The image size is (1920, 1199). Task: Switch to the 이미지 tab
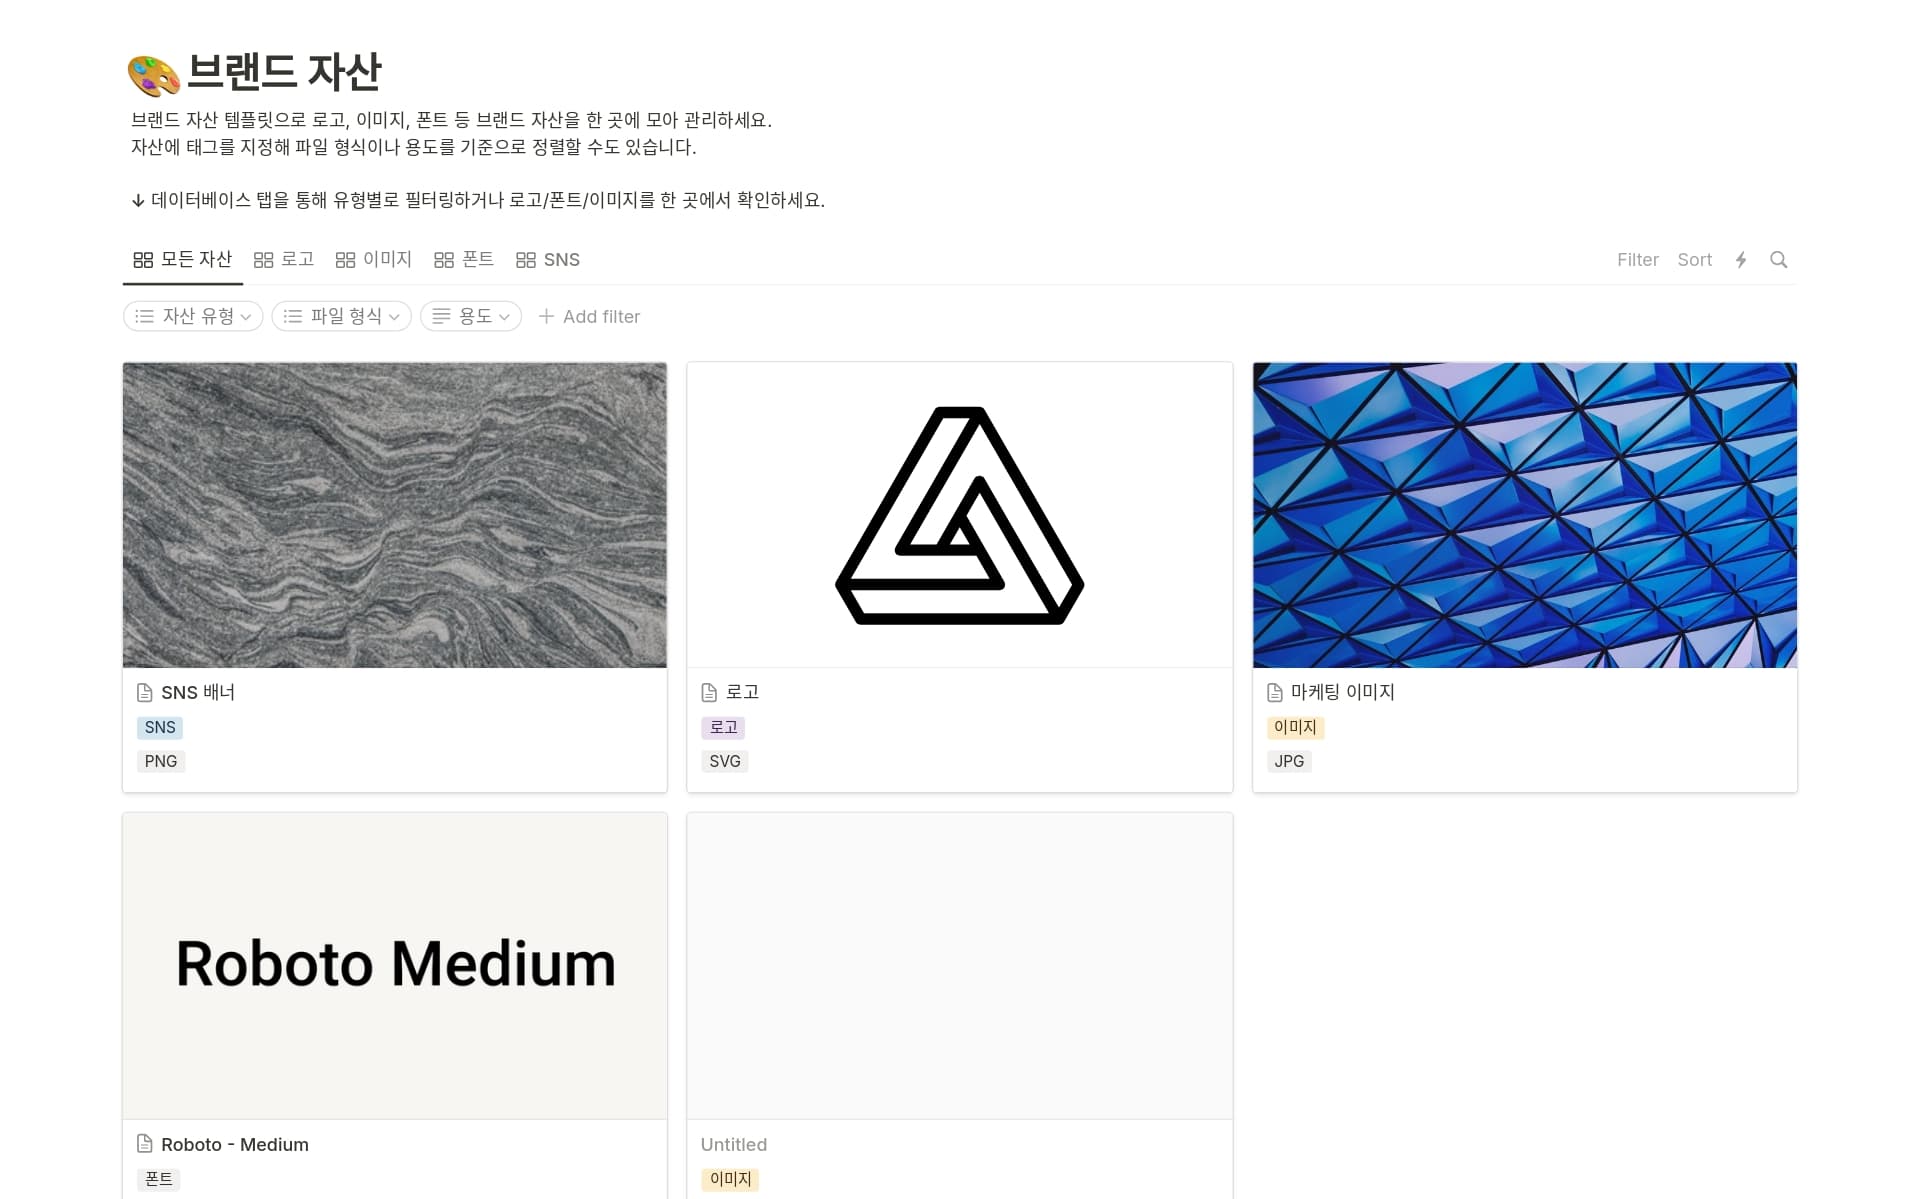pos(374,260)
